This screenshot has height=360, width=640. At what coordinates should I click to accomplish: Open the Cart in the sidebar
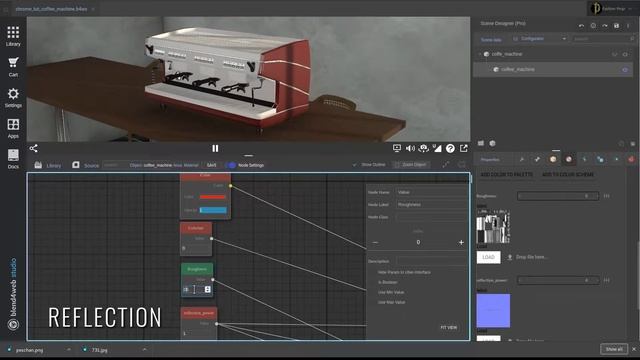point(13,67)
